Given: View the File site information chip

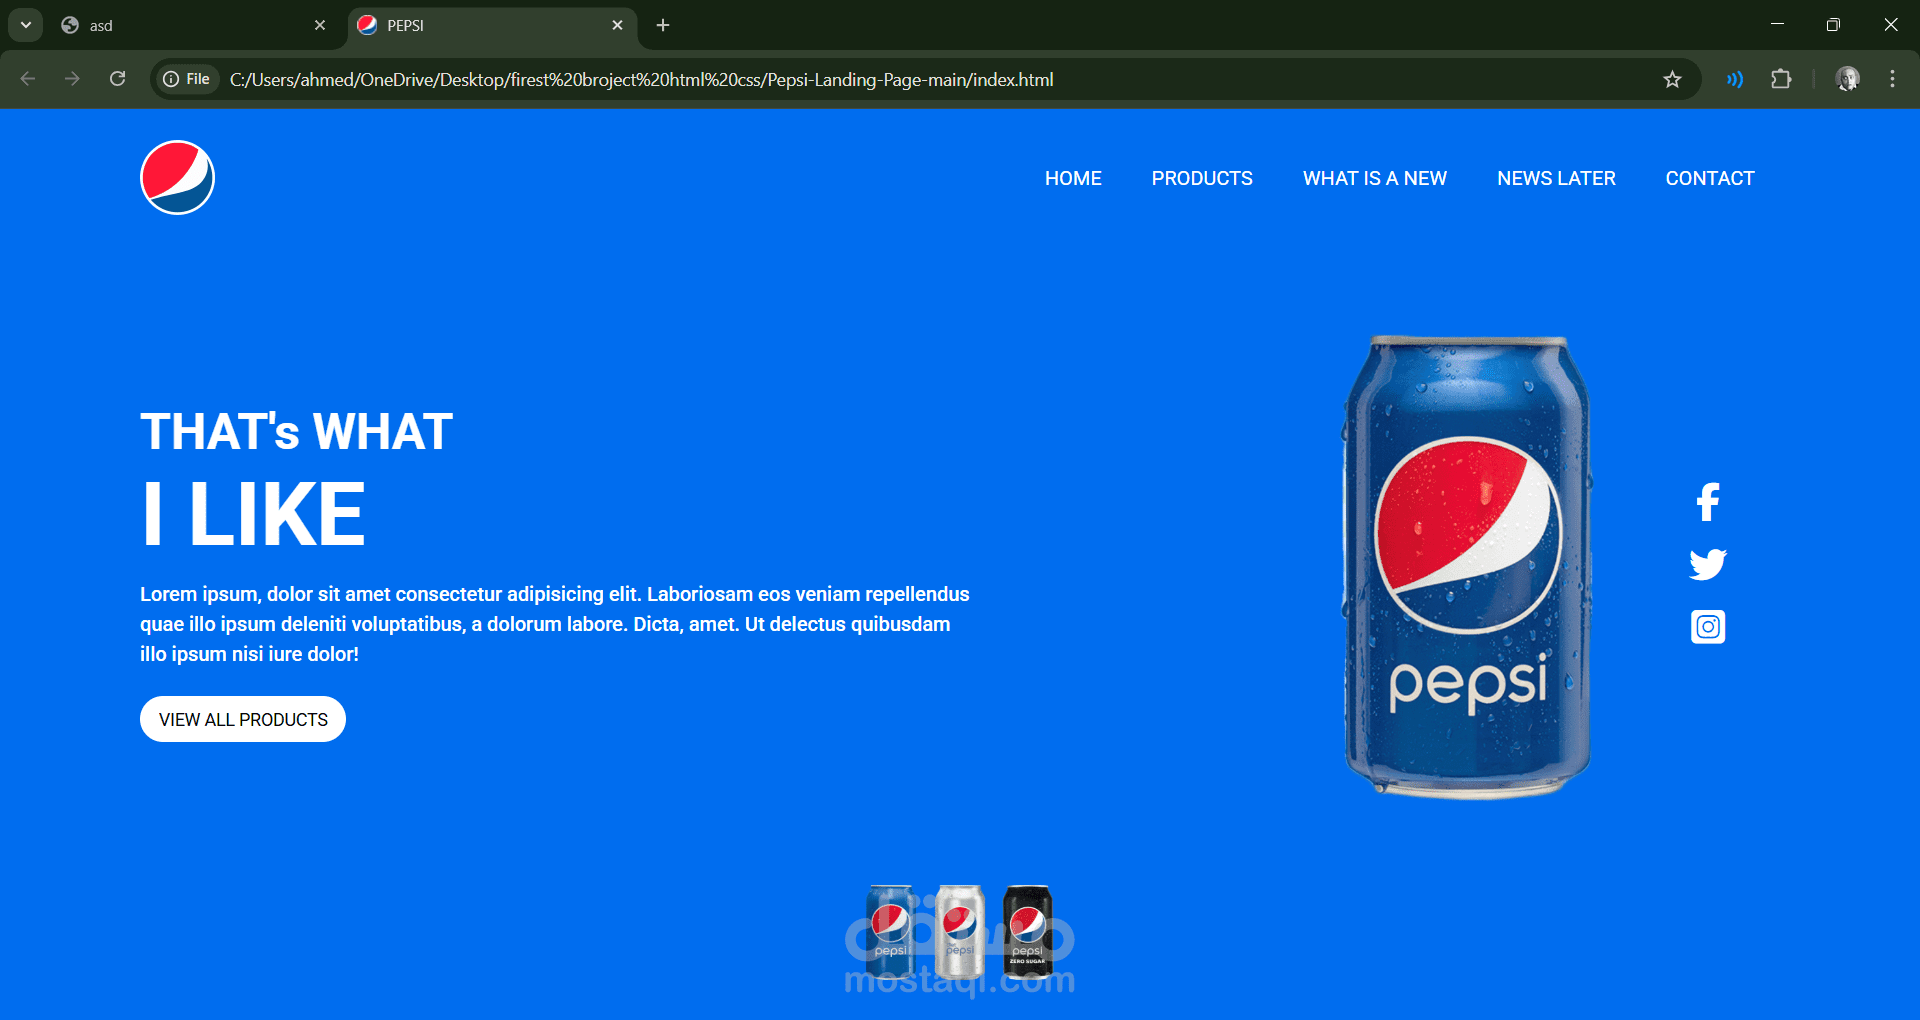Looking at the screenshot, I should (x=187, y=79).
